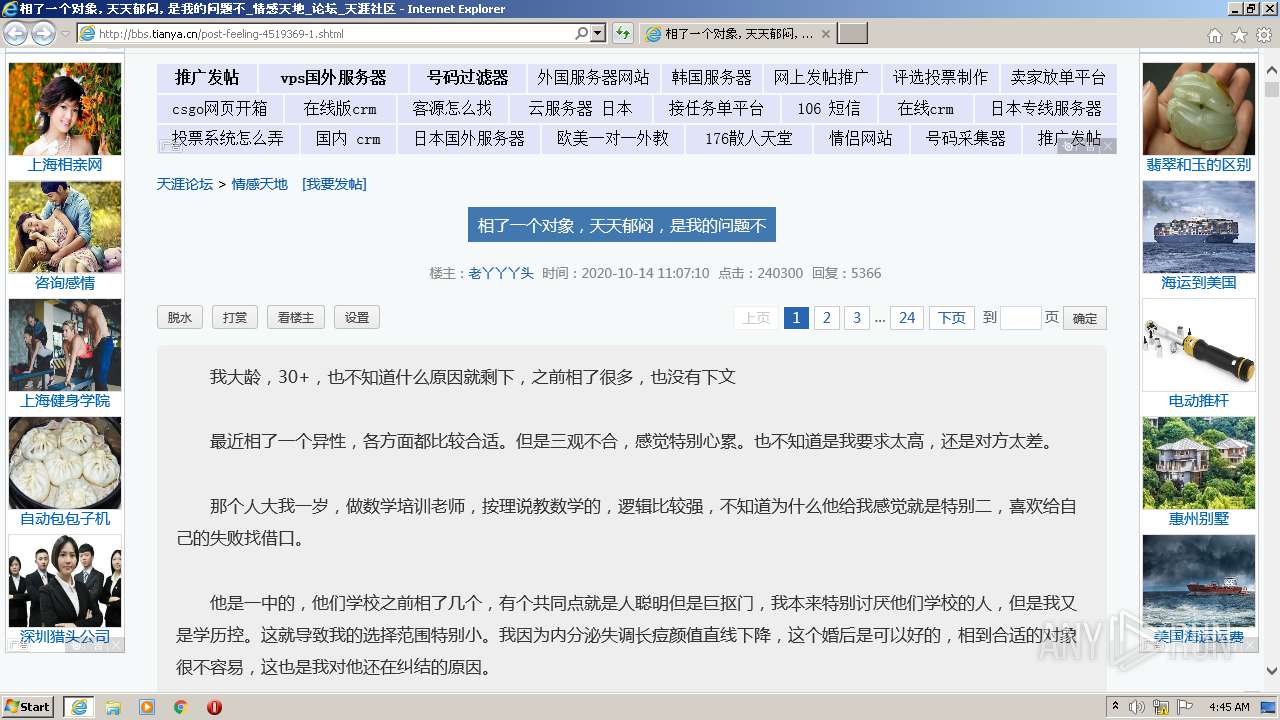
Task: Click the 设置 button
Action: (357, 317)
